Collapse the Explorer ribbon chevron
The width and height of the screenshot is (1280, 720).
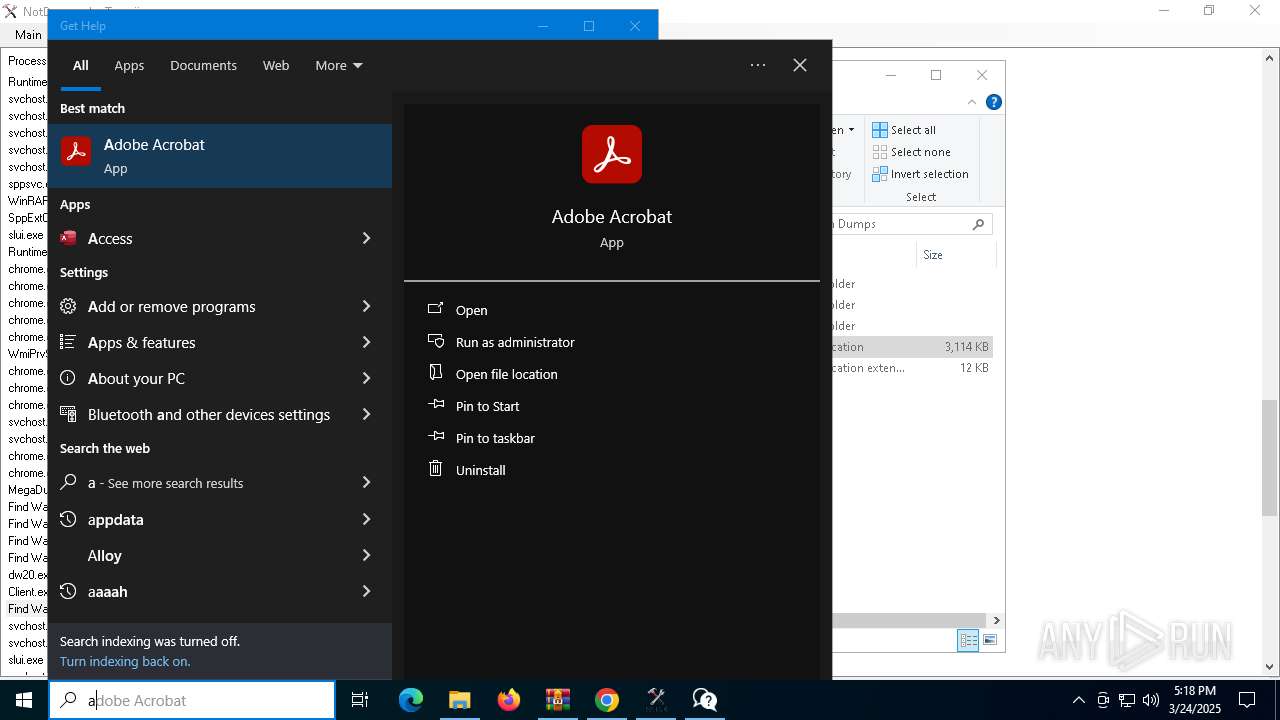point(971,102)
